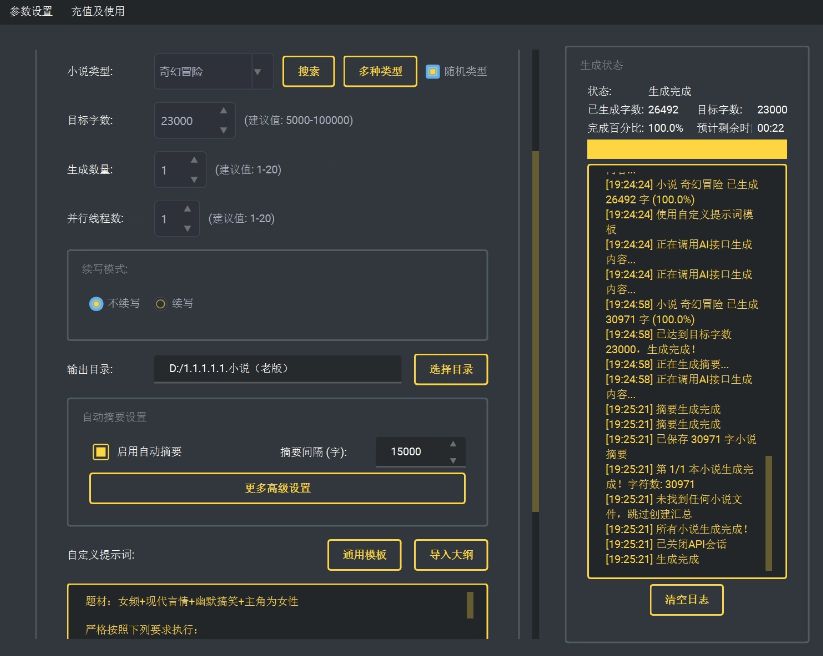
Task: Disable the 启用自动摘要 checkbox
Action: [101, 452]
